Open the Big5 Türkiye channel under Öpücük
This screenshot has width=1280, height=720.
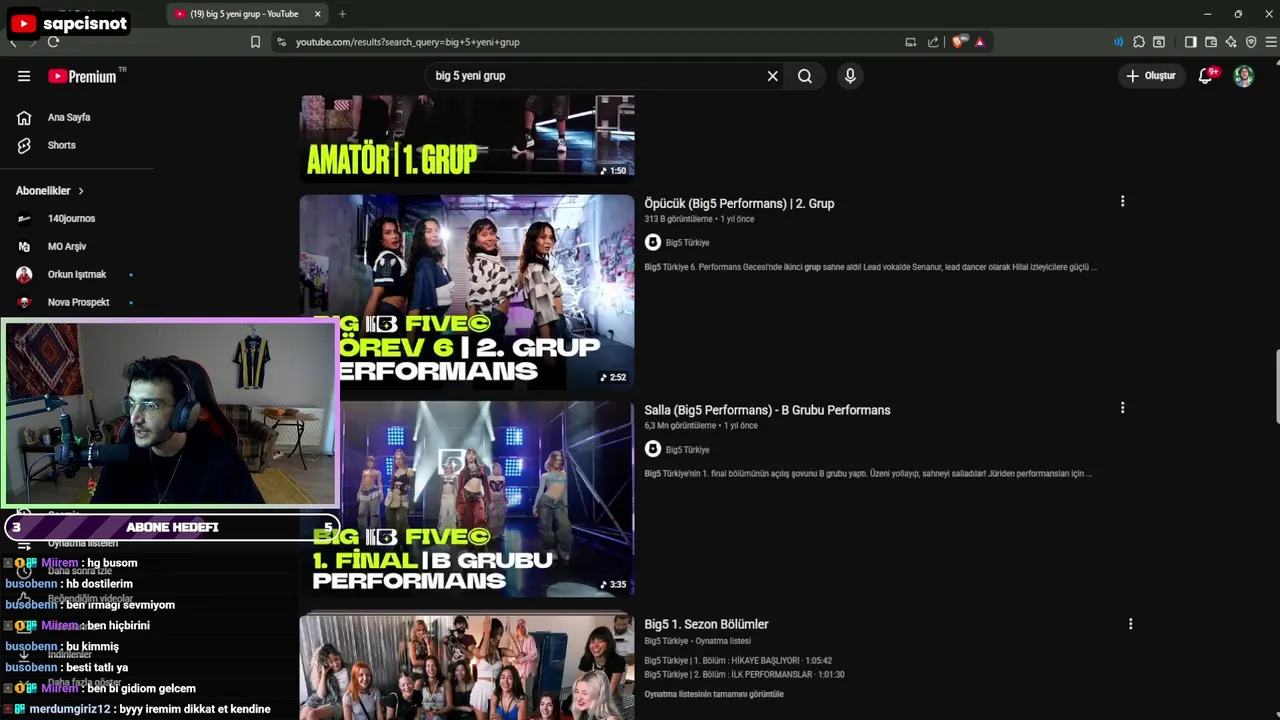click(x=687, y=243)
